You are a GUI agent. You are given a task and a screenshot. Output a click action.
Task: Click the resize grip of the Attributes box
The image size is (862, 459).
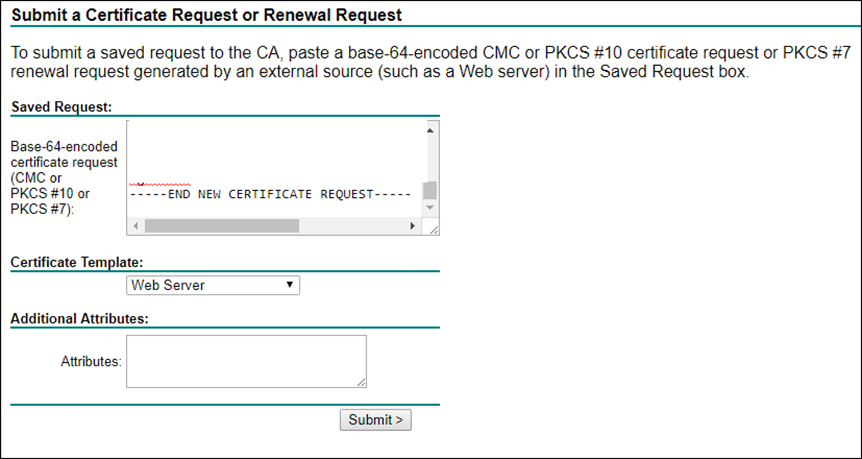pos(361,383)
